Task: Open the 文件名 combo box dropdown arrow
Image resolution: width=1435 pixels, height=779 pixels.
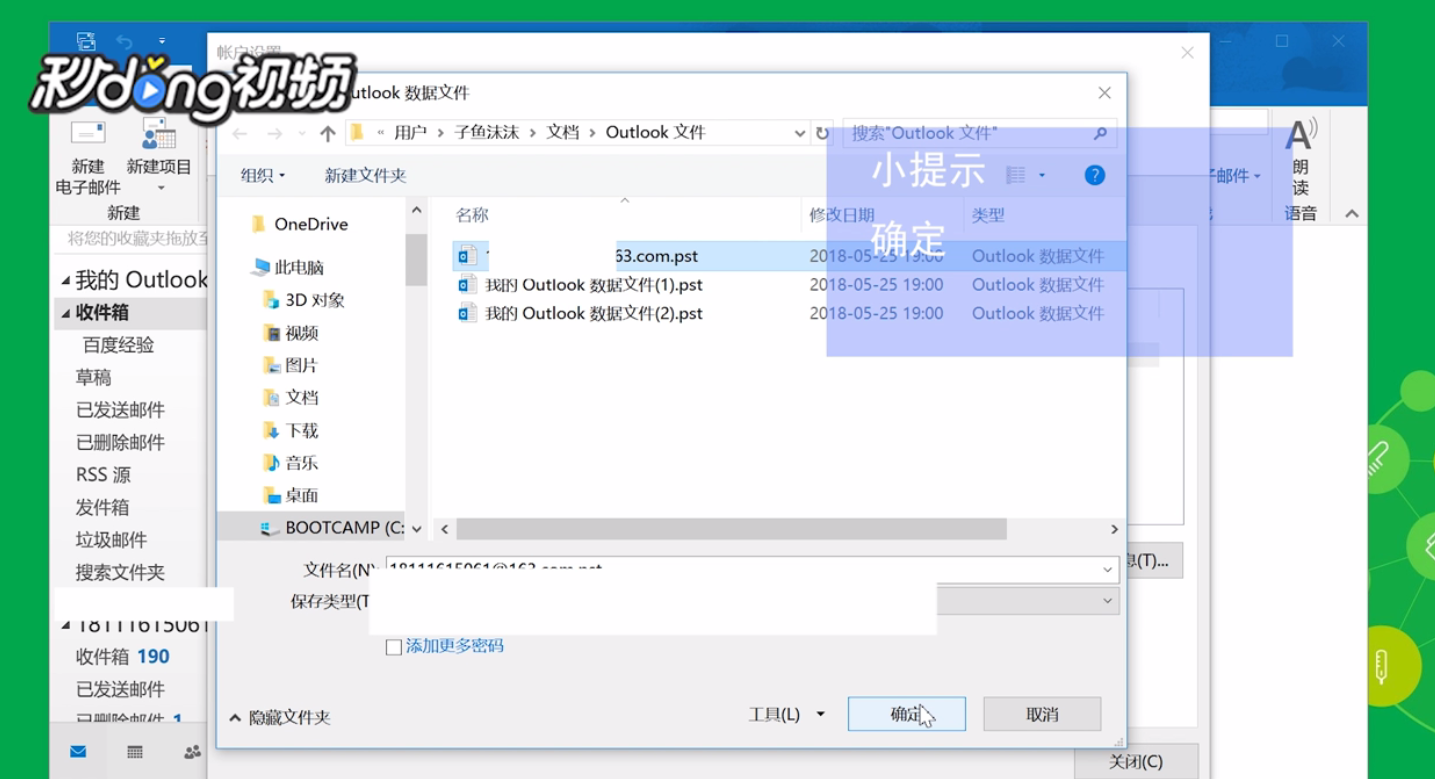Action: click(x=1107, y=569)
